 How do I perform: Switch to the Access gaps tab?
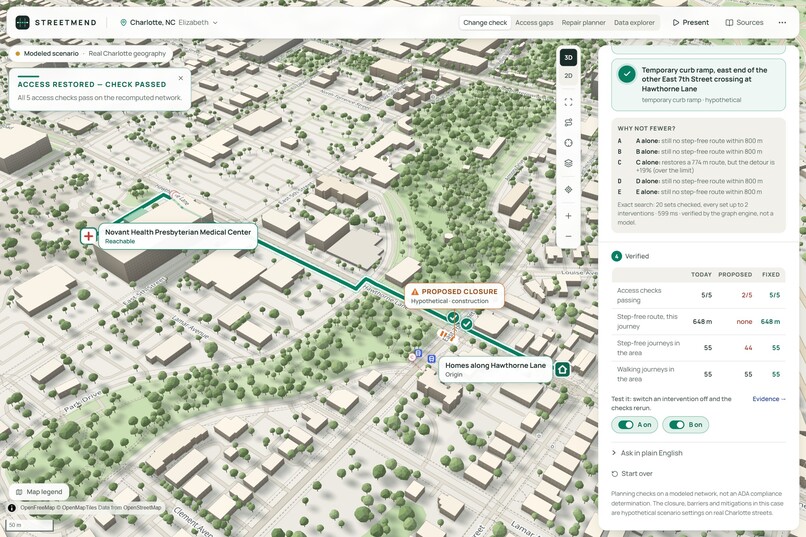pos(534,23)
